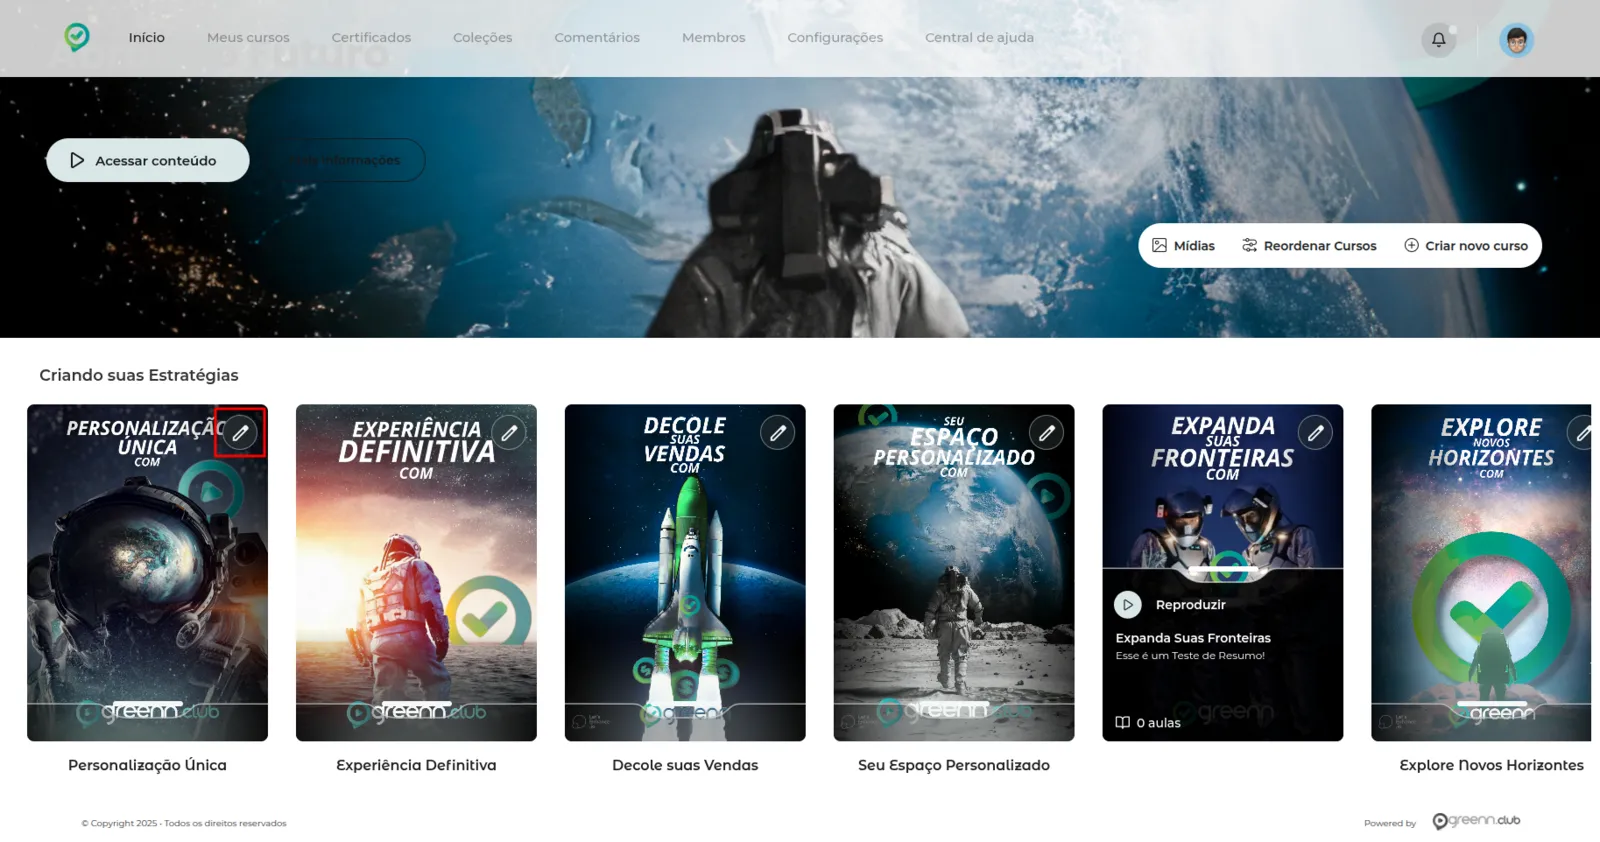
Task: Edit the Experiência Definitiva course
Action: click(x=509, y=433)
